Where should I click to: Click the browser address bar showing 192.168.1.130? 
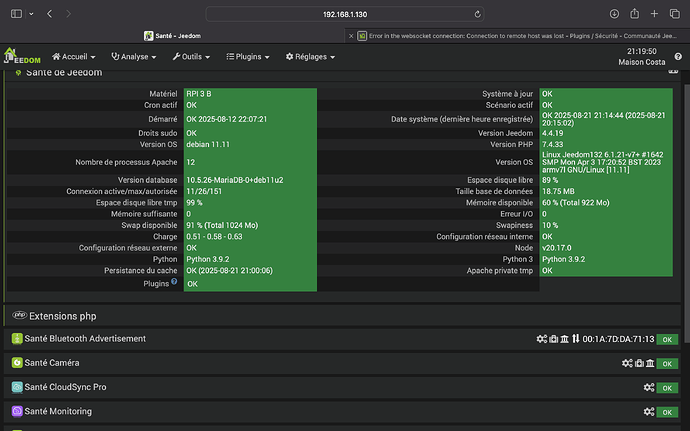click(x=345, y=15)
